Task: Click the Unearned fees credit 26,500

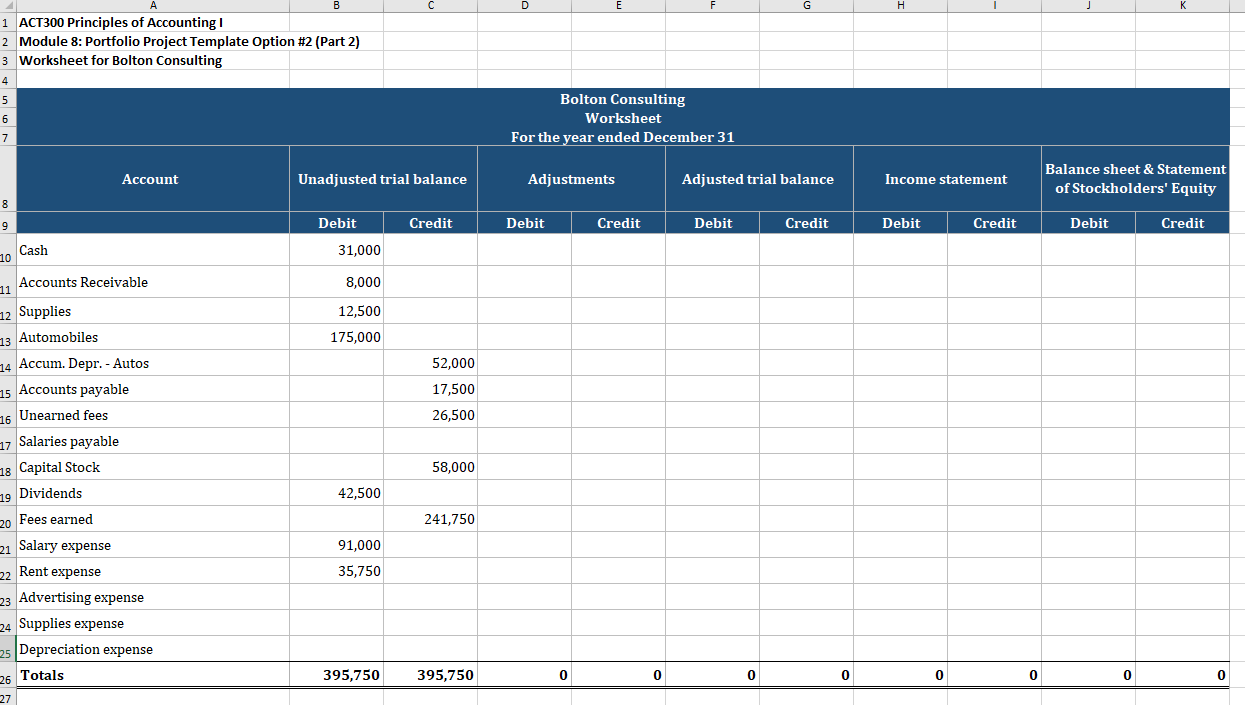Action: 431,415
